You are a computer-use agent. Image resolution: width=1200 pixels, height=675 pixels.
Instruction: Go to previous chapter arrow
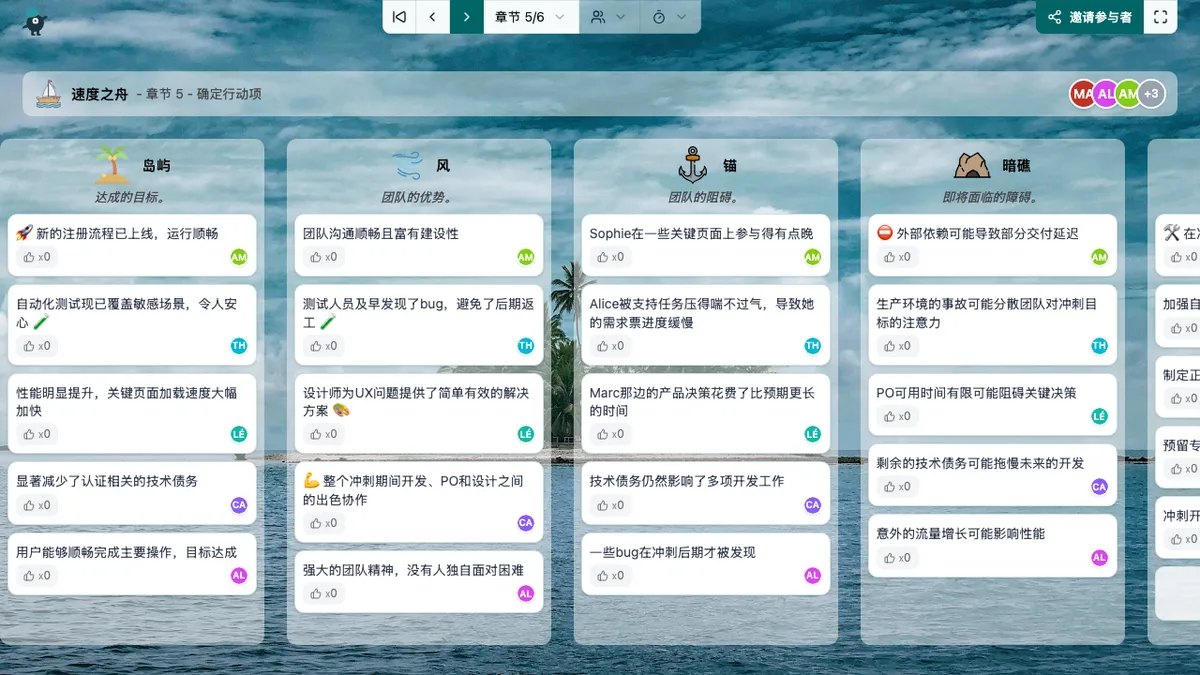click(432, 17)
